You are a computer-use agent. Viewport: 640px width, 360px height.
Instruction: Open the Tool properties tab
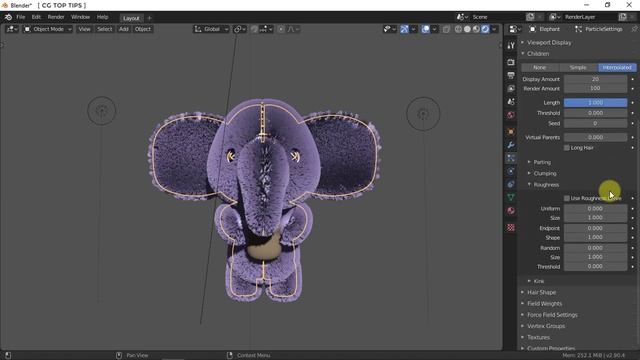pos(511,46)
